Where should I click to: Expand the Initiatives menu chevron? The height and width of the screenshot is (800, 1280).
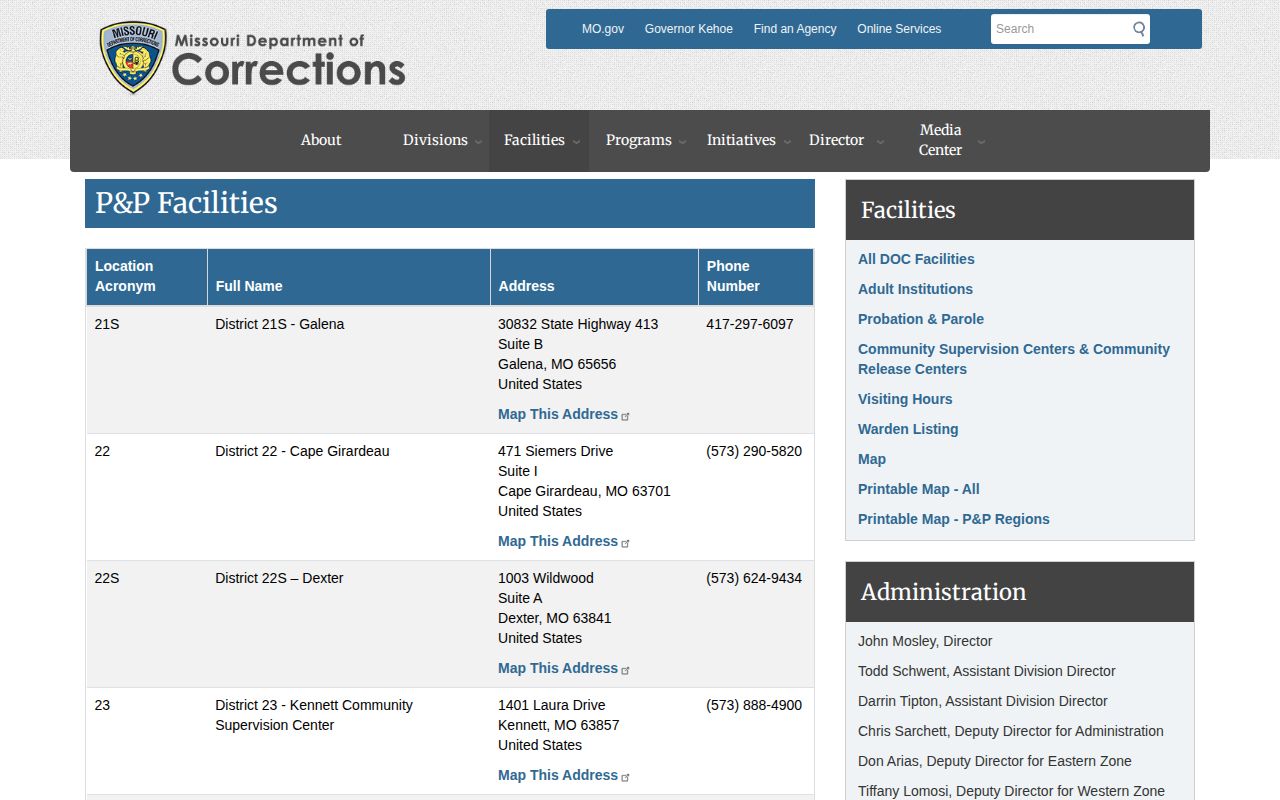click(x=786, y=142)
